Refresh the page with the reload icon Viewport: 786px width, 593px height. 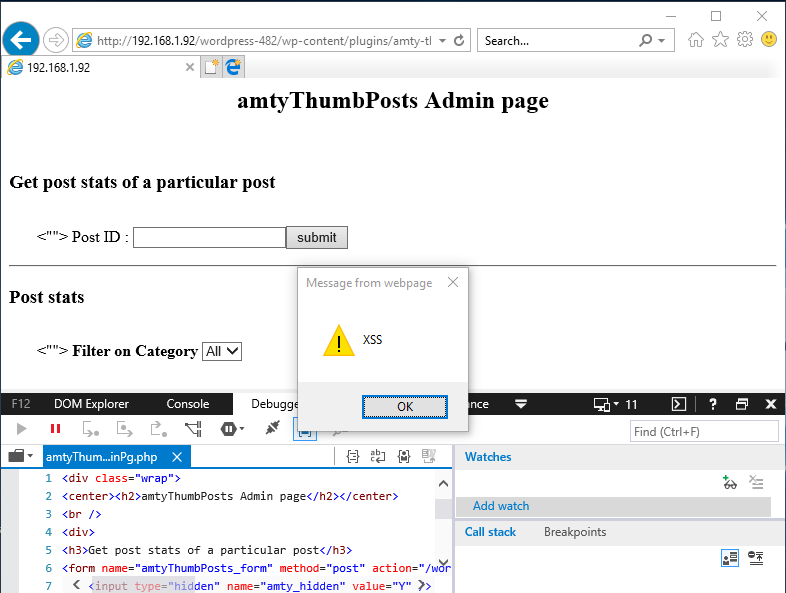459,41
